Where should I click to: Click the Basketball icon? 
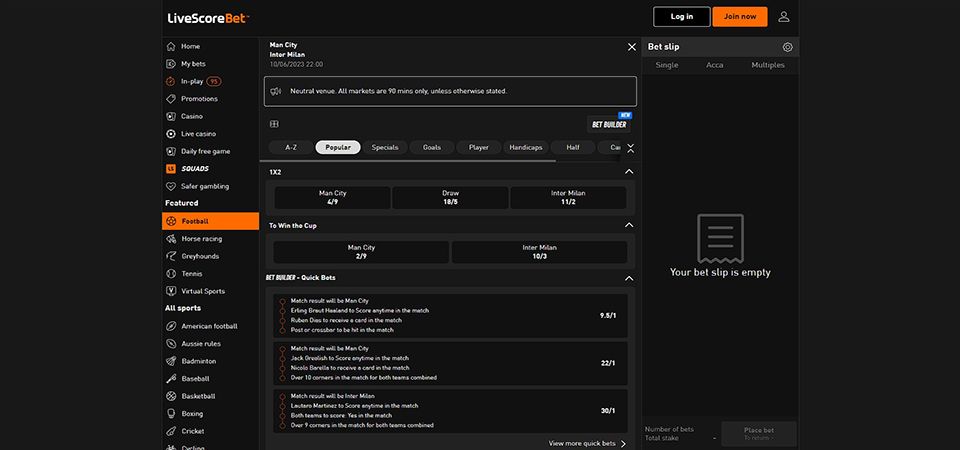[171, 396]
